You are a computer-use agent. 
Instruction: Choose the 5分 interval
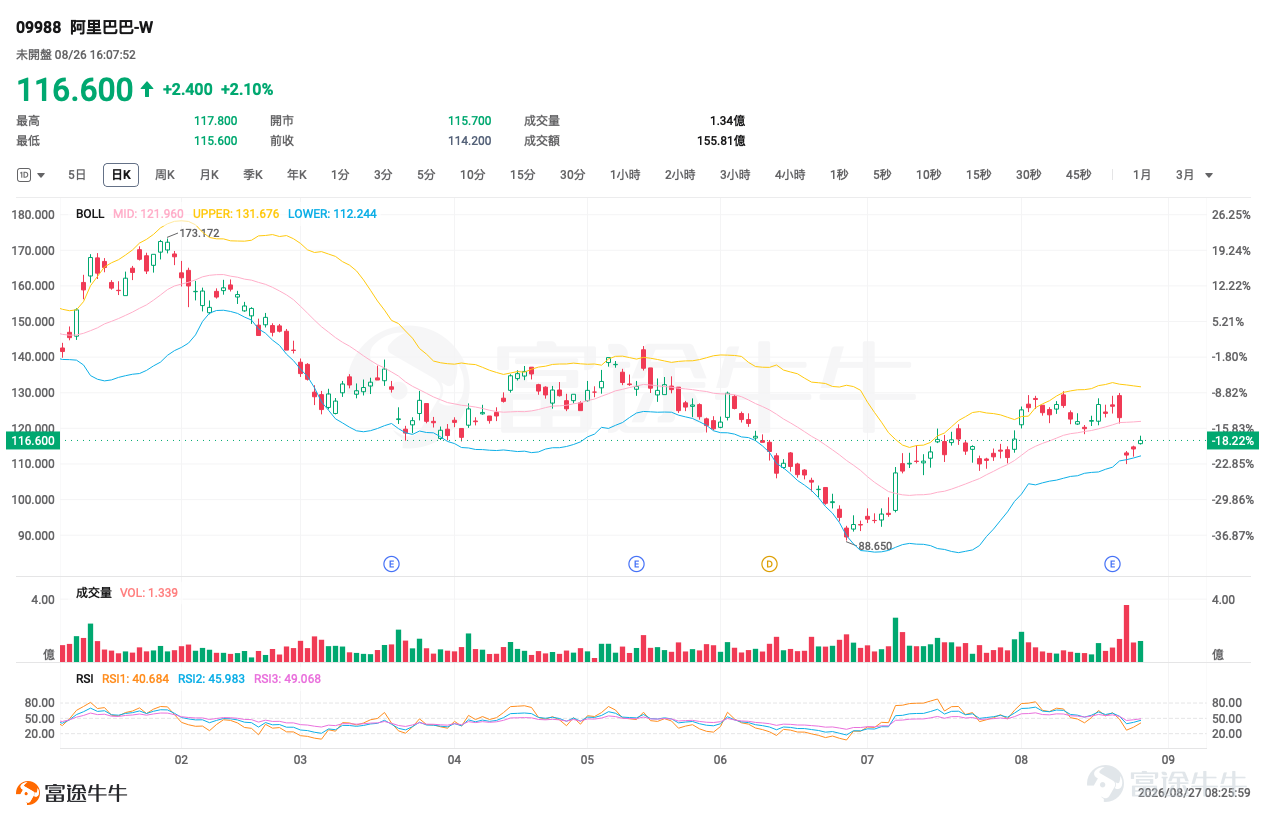[x=427, y=175]
